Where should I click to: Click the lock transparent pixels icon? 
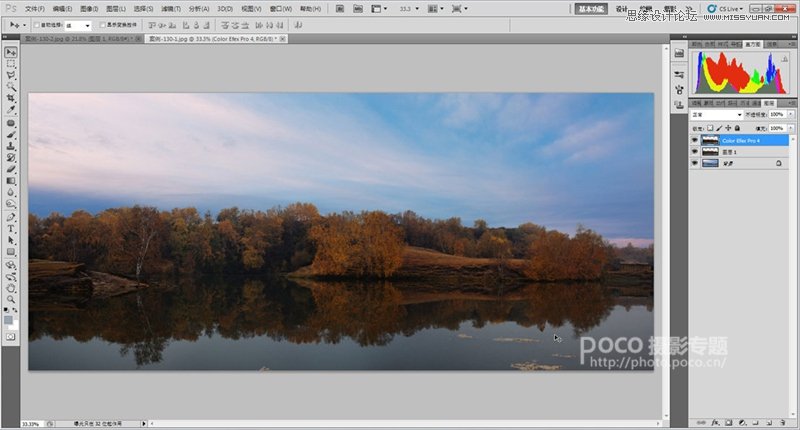click(710, 128)
